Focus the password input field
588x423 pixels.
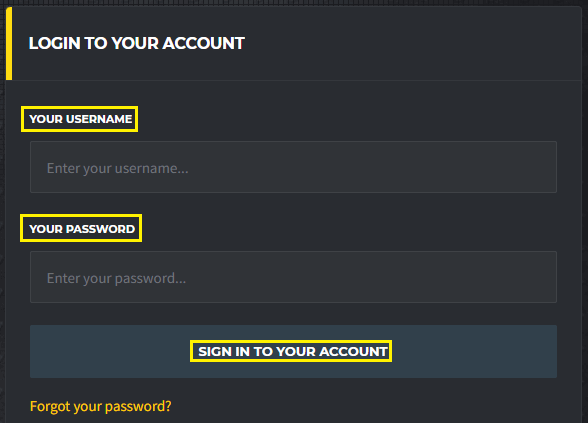[293, 277]
